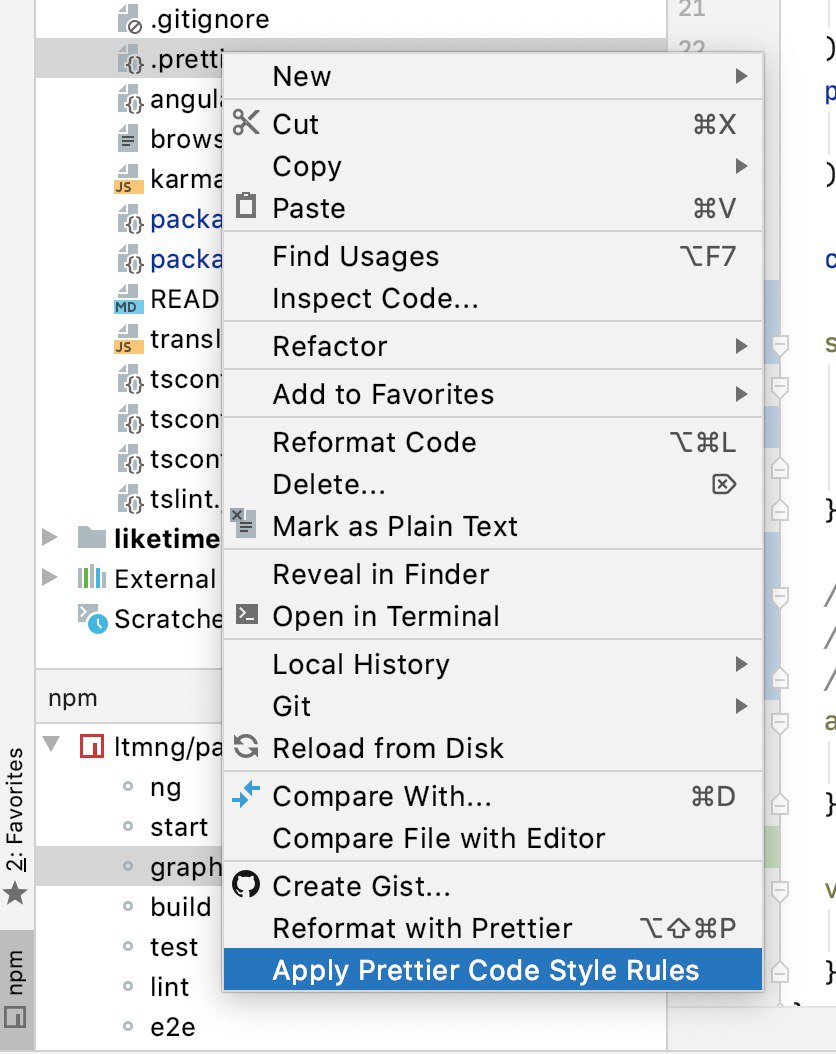Open the npm side tool tab
This screenshot has height=1054, width=836.
click(16, 988)
